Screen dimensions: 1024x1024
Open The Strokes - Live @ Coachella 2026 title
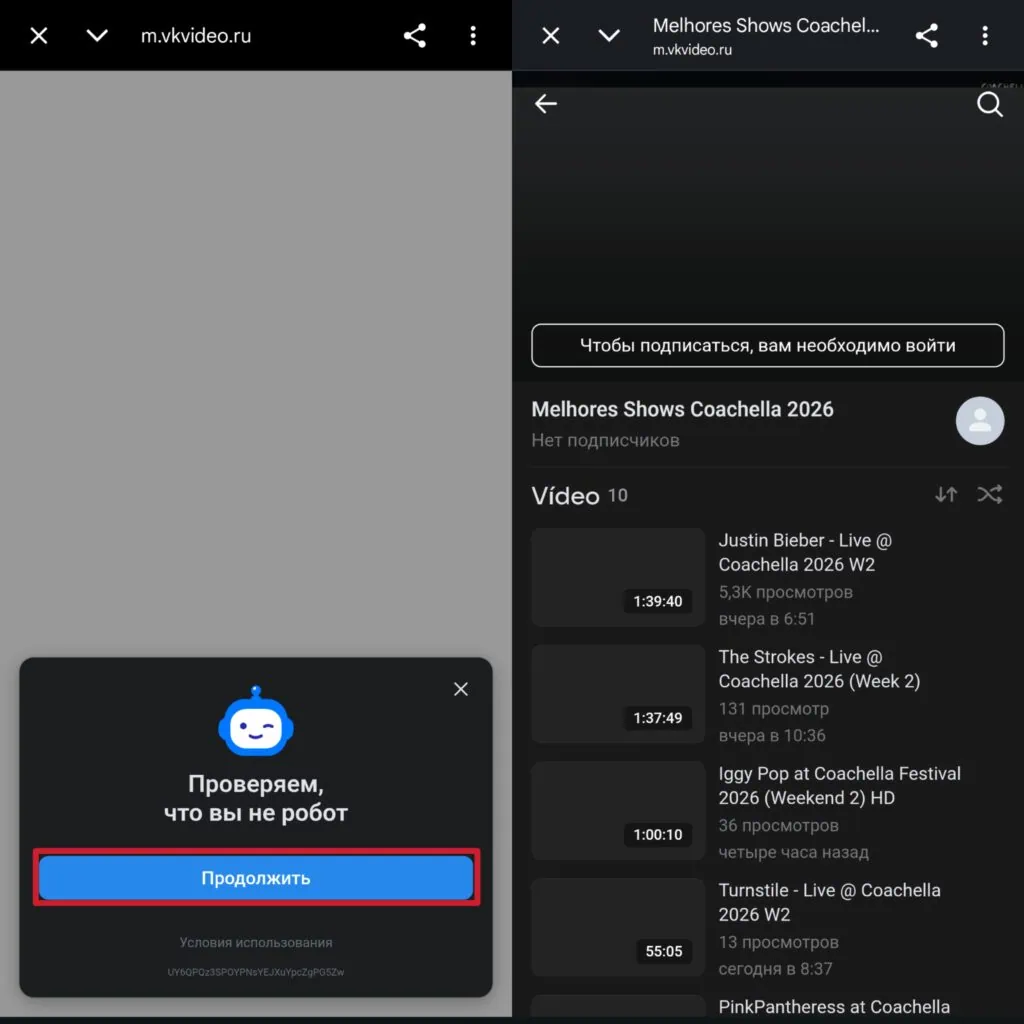820,669
